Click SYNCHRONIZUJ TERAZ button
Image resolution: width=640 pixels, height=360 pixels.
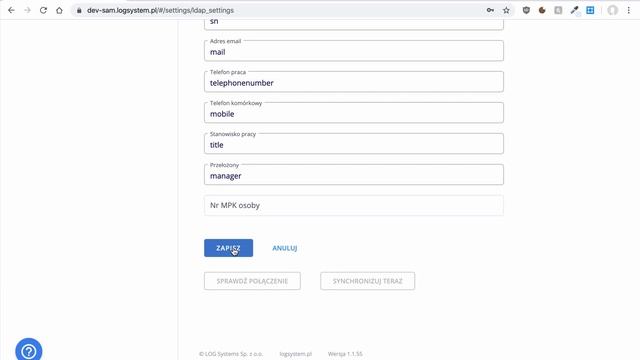tap(367, 281)
